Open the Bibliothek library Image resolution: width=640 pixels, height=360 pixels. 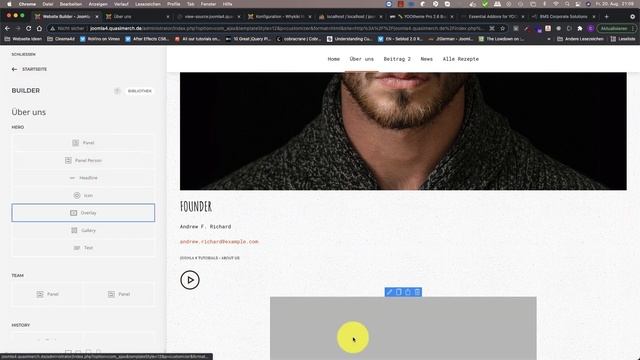(x=140, y=91)
